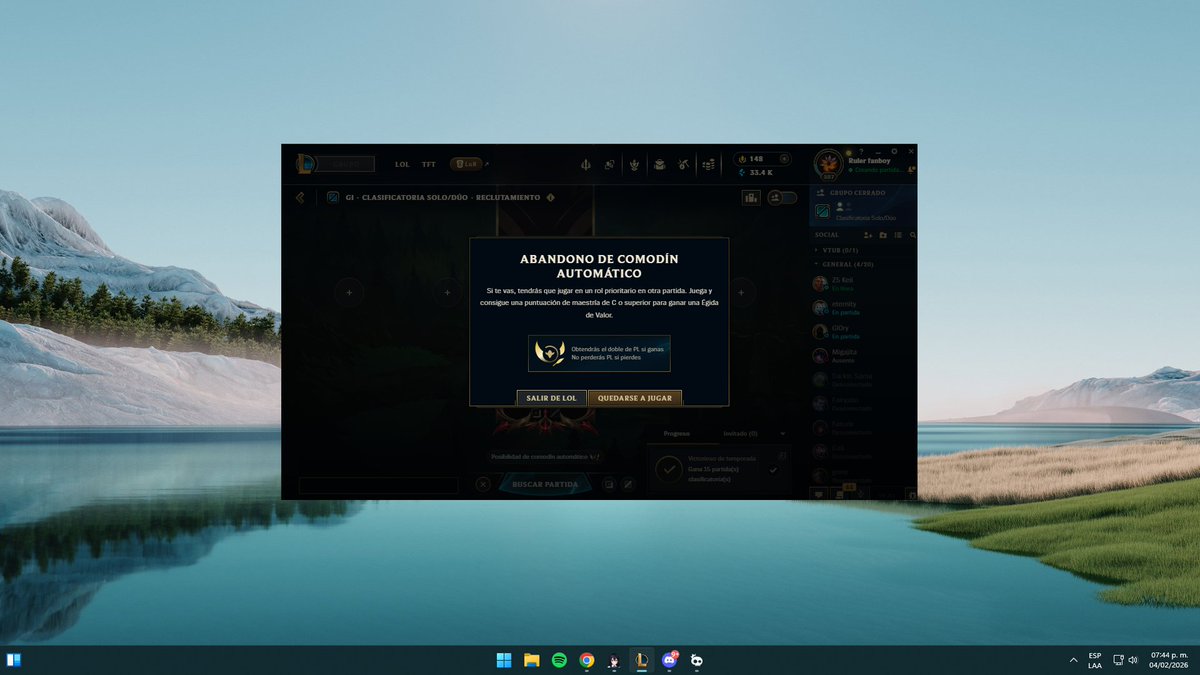Click the new folder icon in SOCIAL

[x=883, y=235]
